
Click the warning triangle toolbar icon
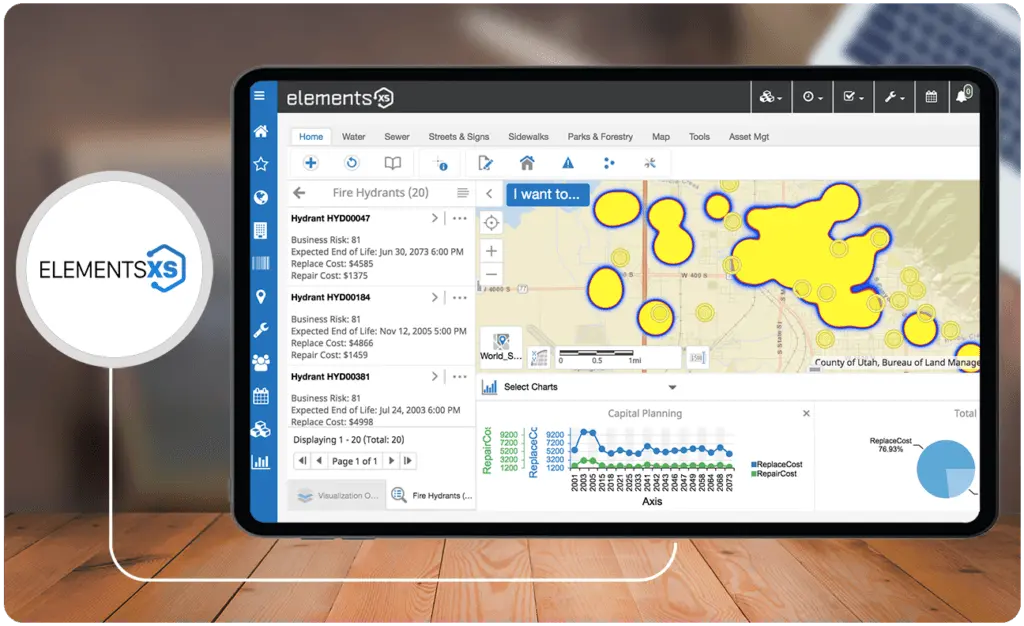(x=568, y=163)
